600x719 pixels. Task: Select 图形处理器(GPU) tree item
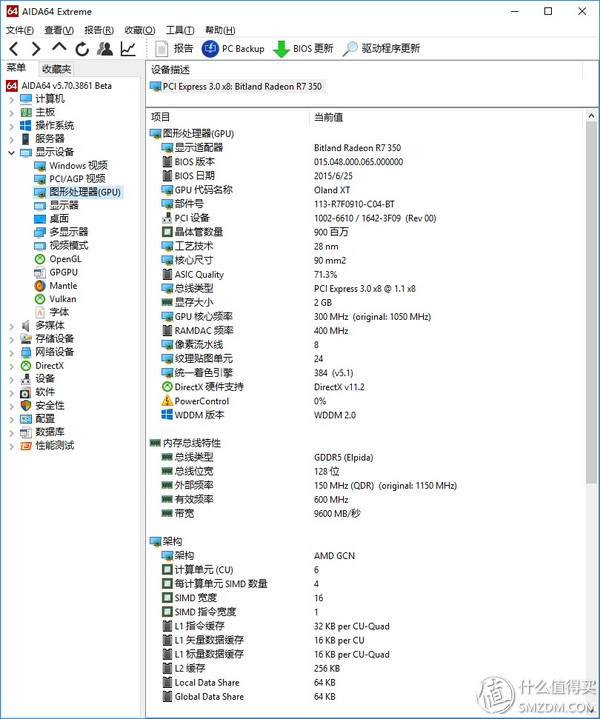pos(78,192)
